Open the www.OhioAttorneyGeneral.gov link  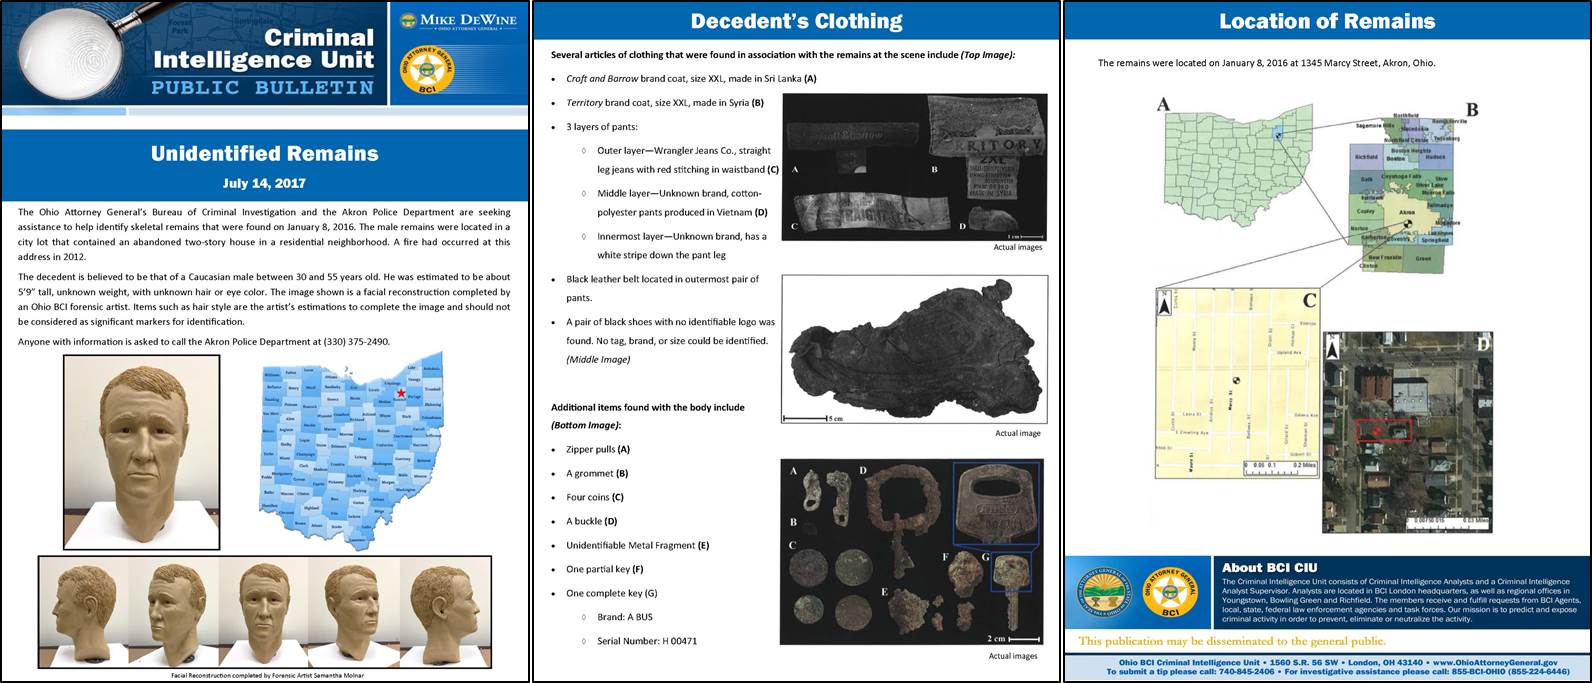(x=1494, y=663)
